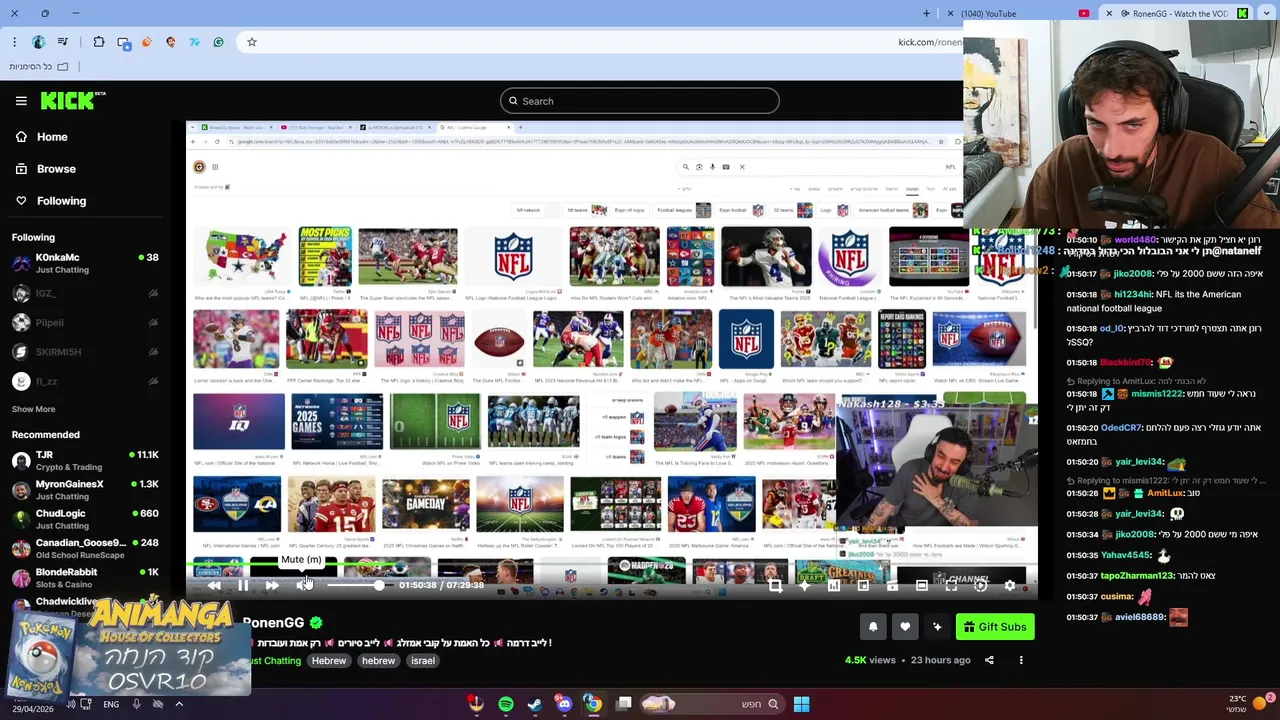
Task: Open Canadian_Goose9 recommended channel
Action: click(85, 548)
